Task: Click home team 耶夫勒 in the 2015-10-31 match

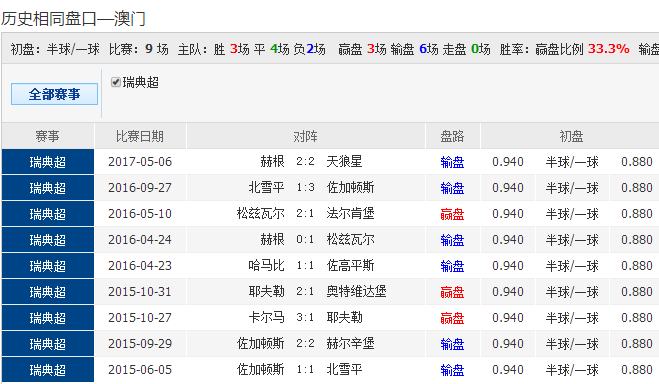Action: 266,292
